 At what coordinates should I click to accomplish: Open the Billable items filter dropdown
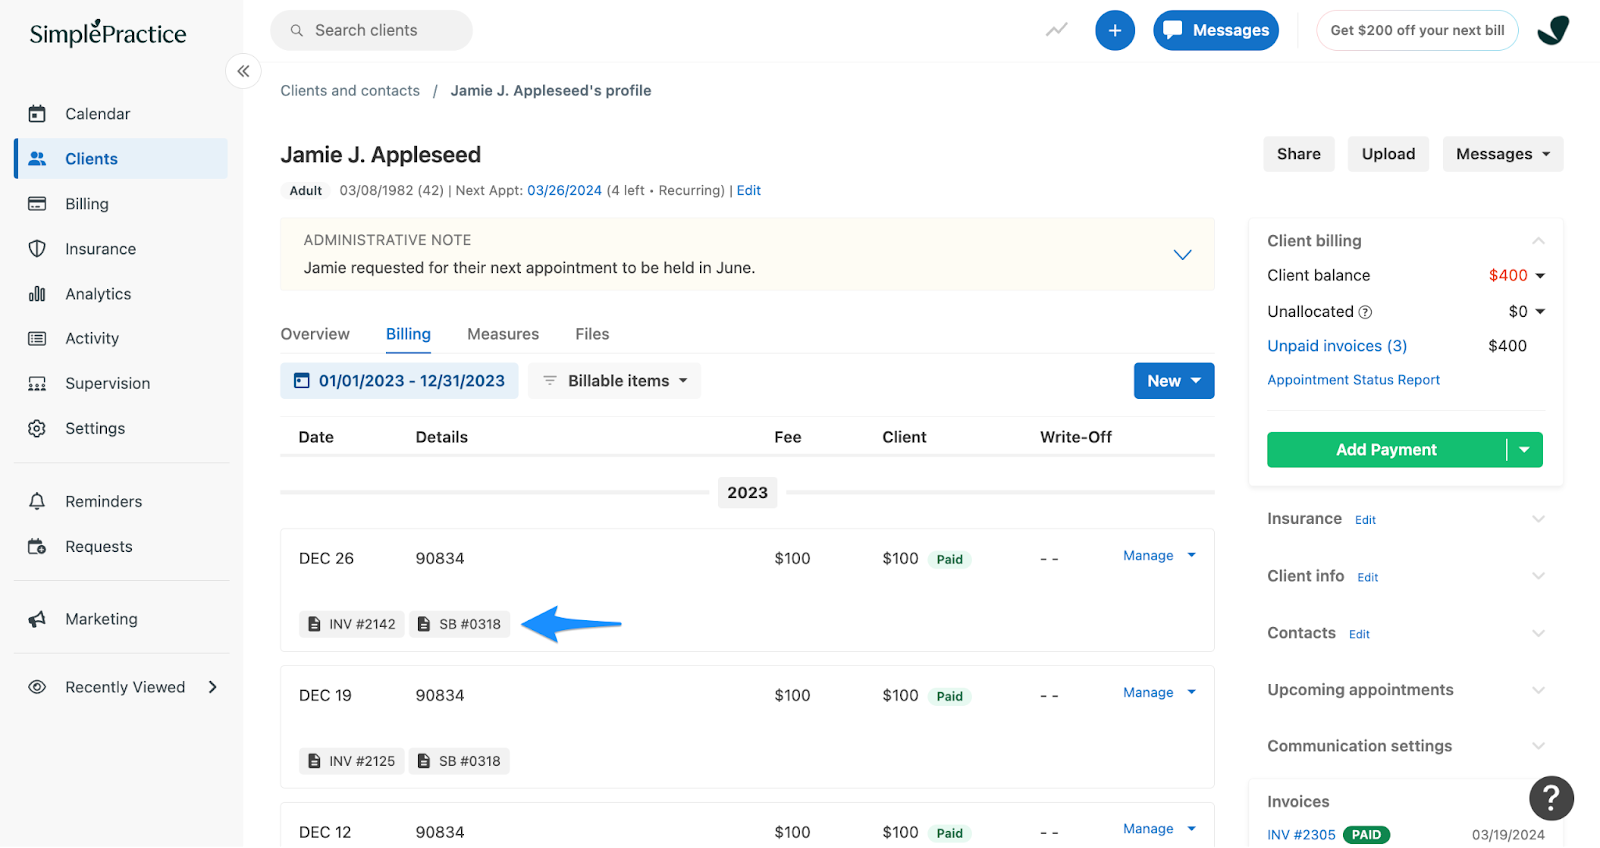coord(615,381)
